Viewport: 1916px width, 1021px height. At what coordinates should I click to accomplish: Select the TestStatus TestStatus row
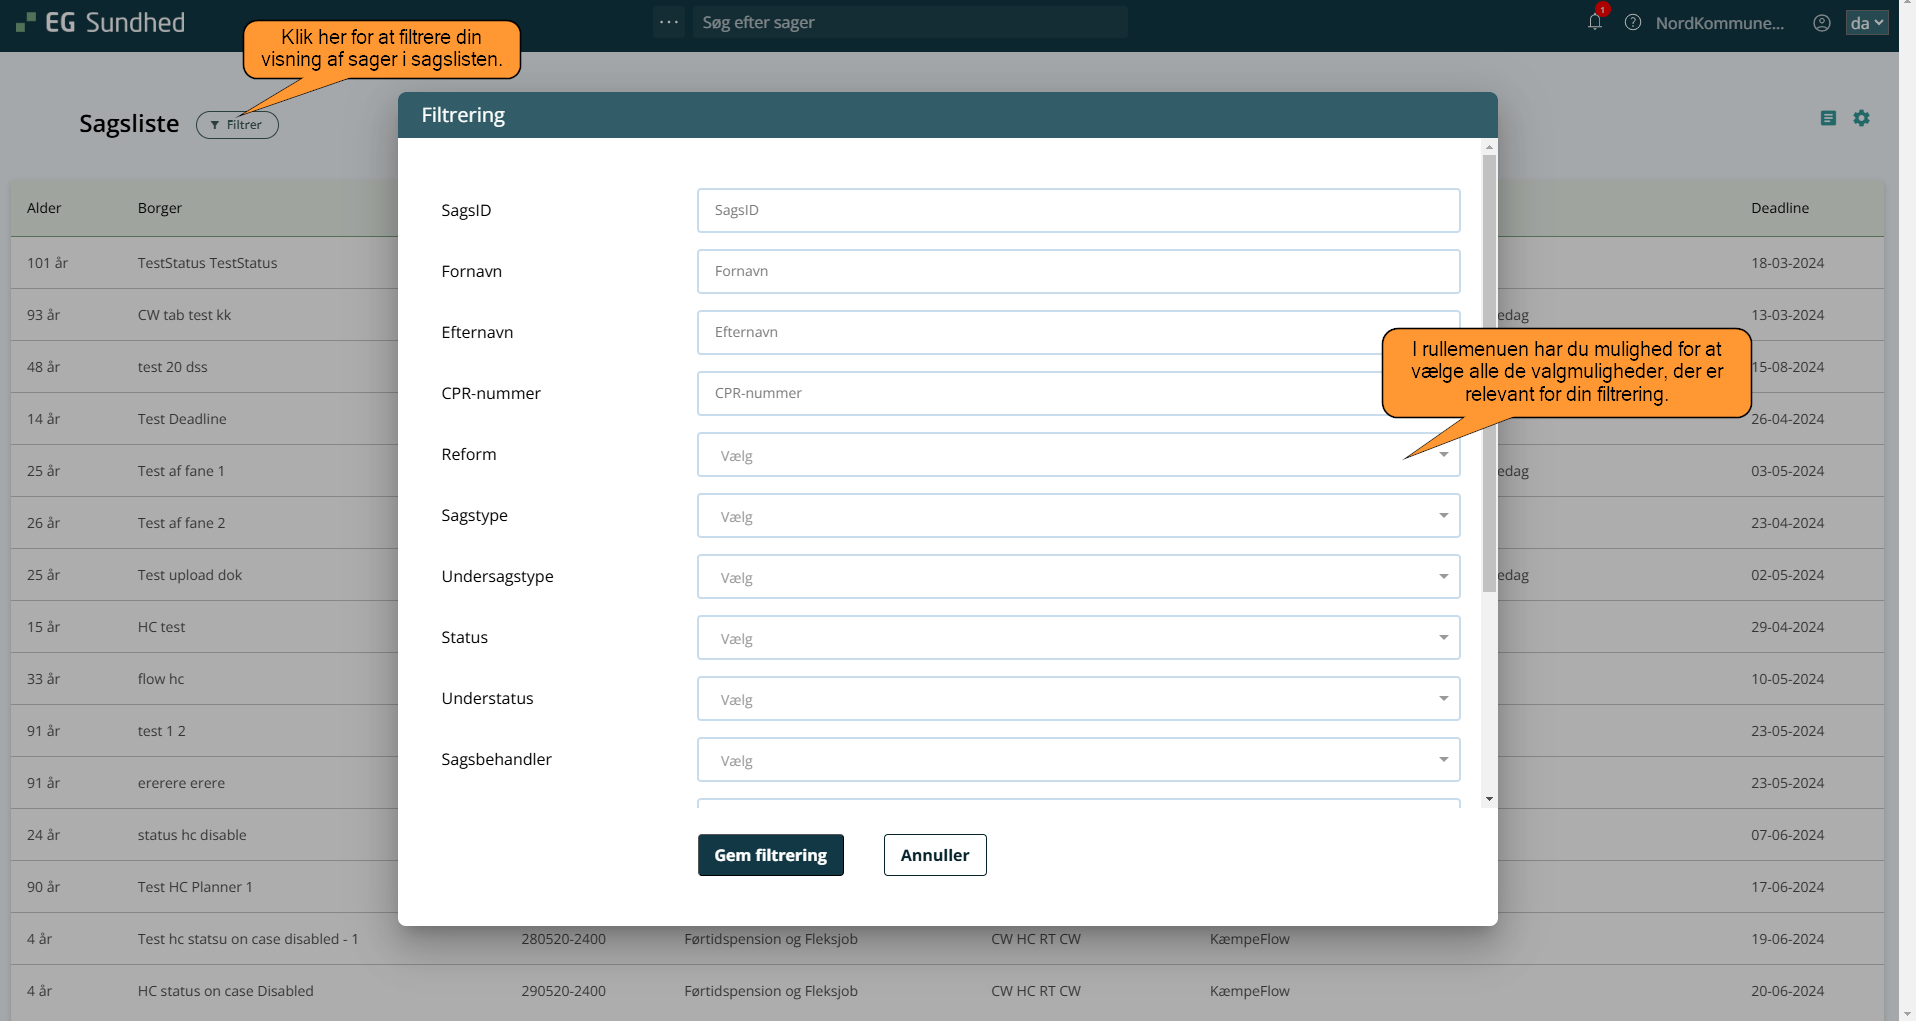tap(947, 263)
